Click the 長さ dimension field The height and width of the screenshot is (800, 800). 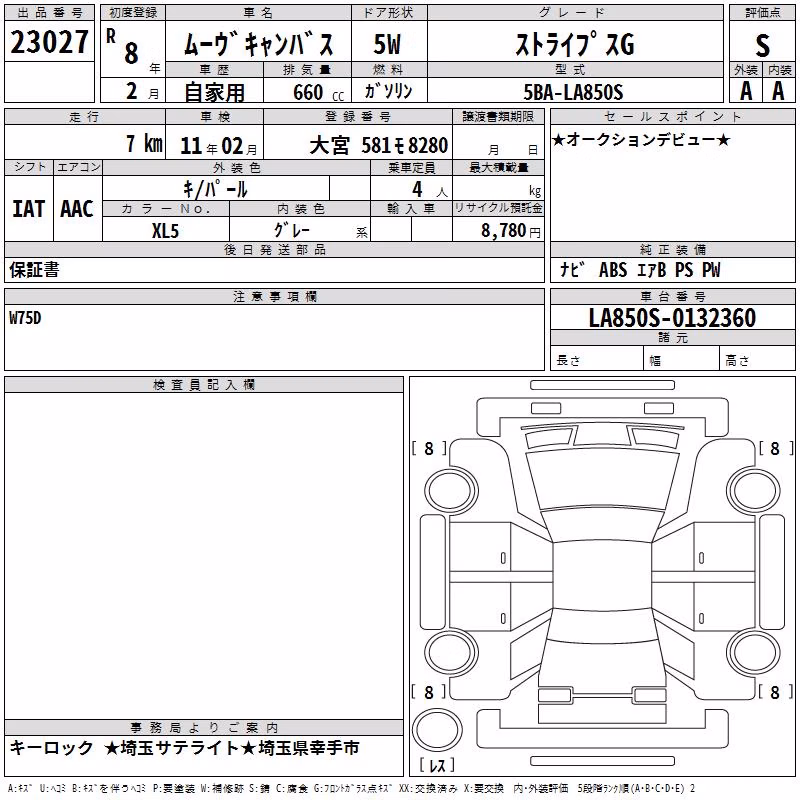tap(597, 358)
